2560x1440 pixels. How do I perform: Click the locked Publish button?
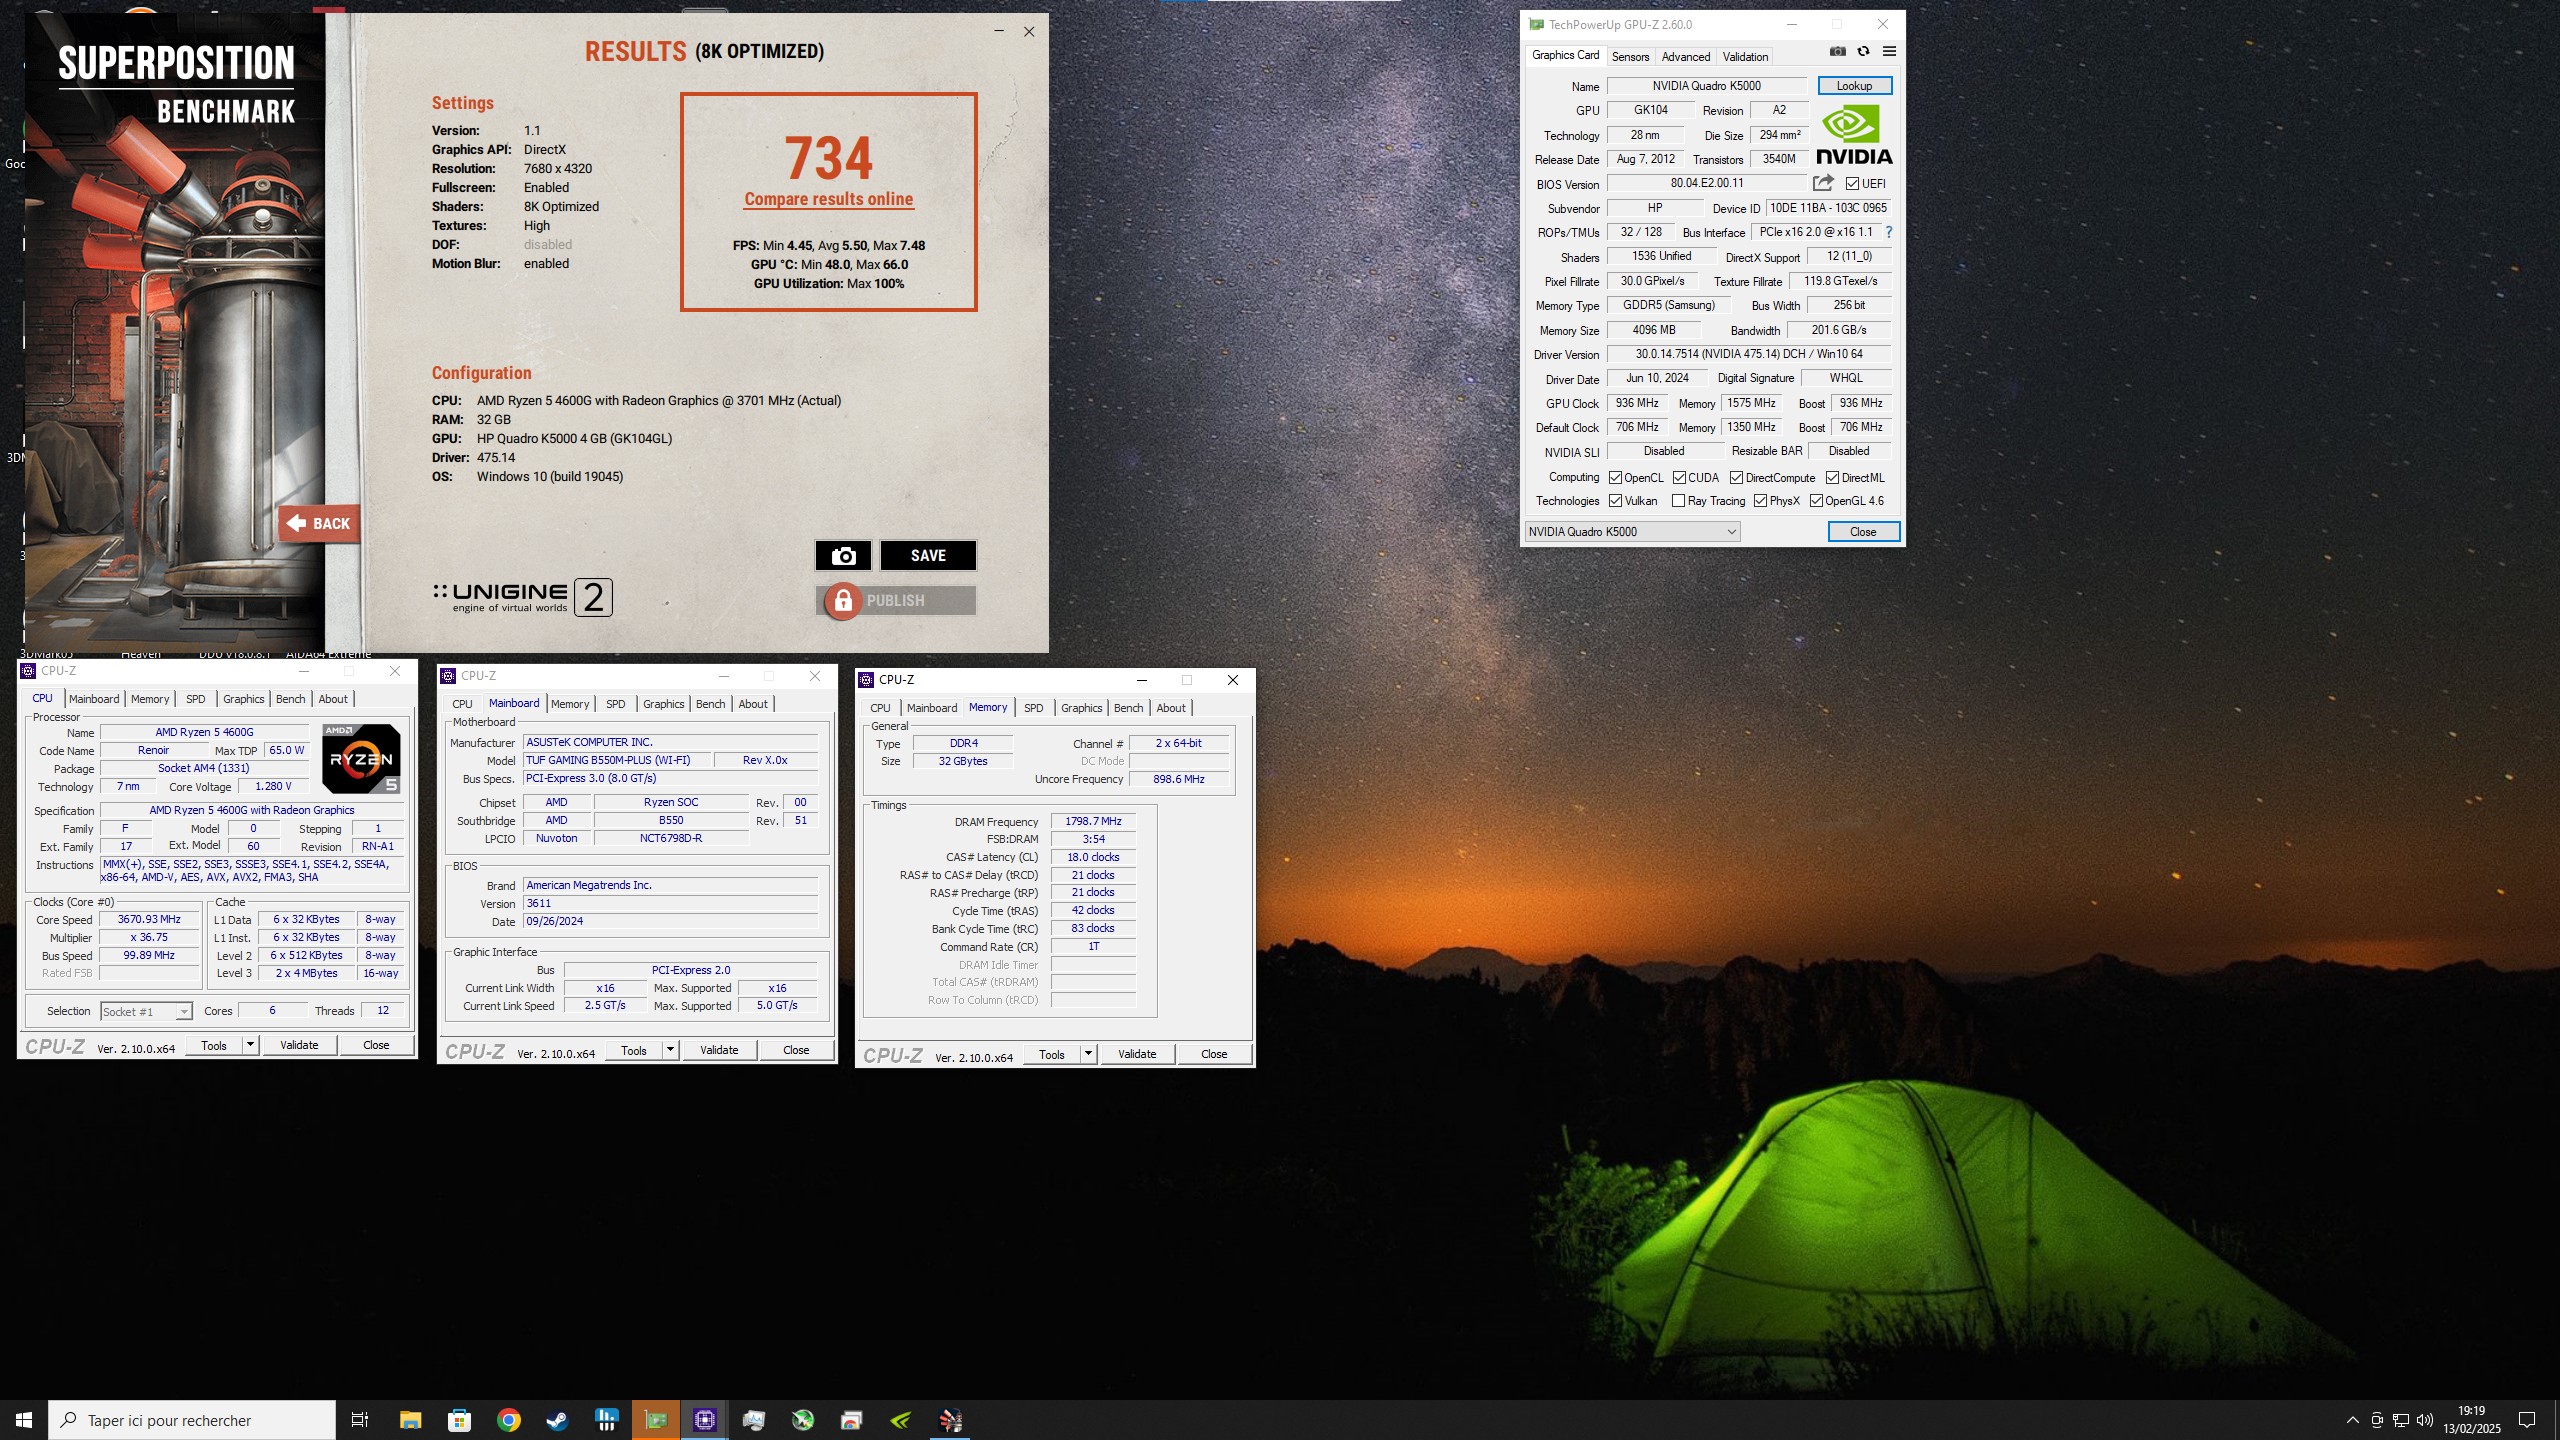click(896, 600)
